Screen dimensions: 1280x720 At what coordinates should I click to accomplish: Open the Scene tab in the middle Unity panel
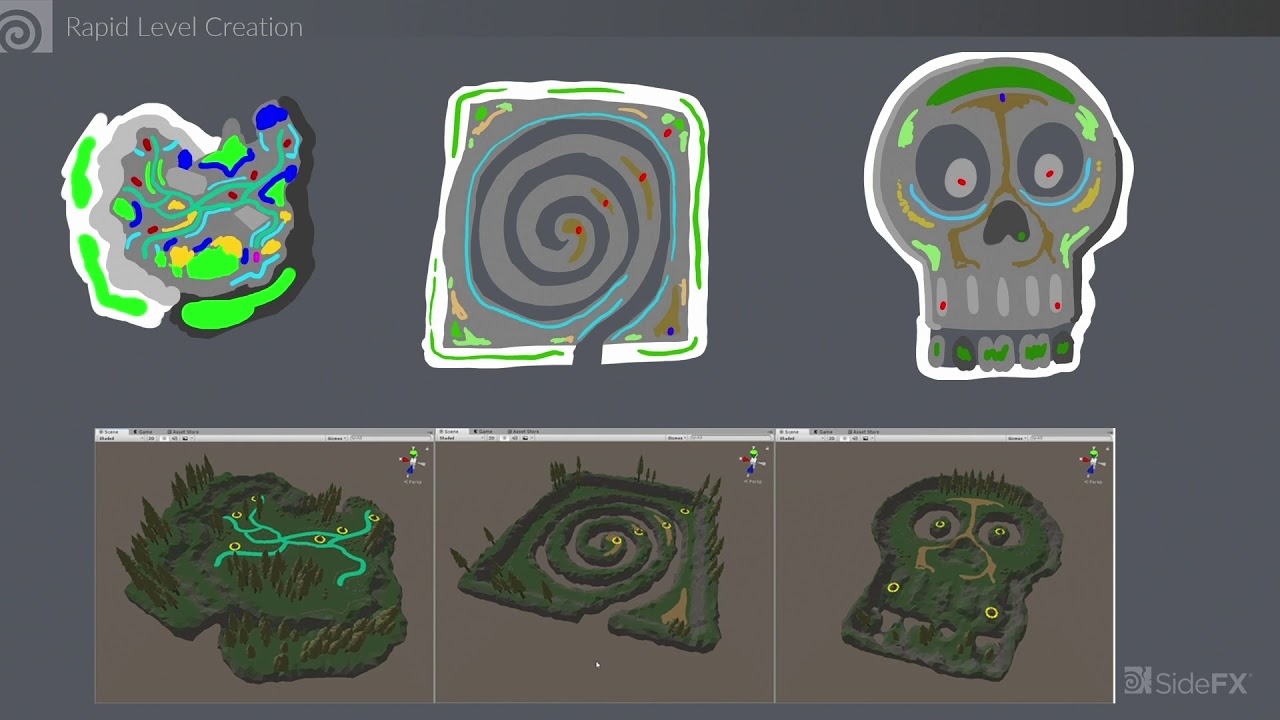[451, 432]
